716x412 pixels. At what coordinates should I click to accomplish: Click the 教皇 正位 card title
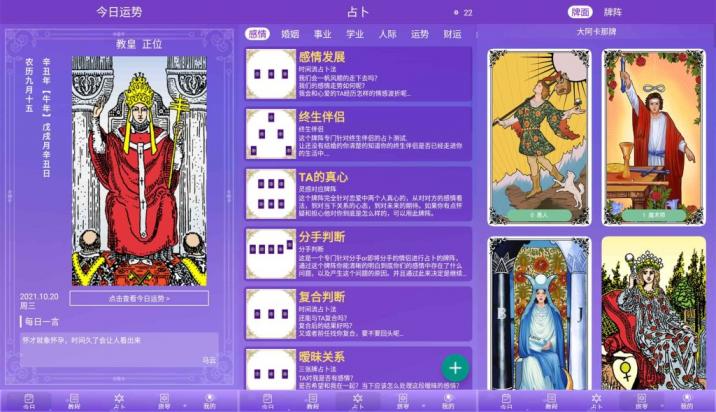[139, 44]
